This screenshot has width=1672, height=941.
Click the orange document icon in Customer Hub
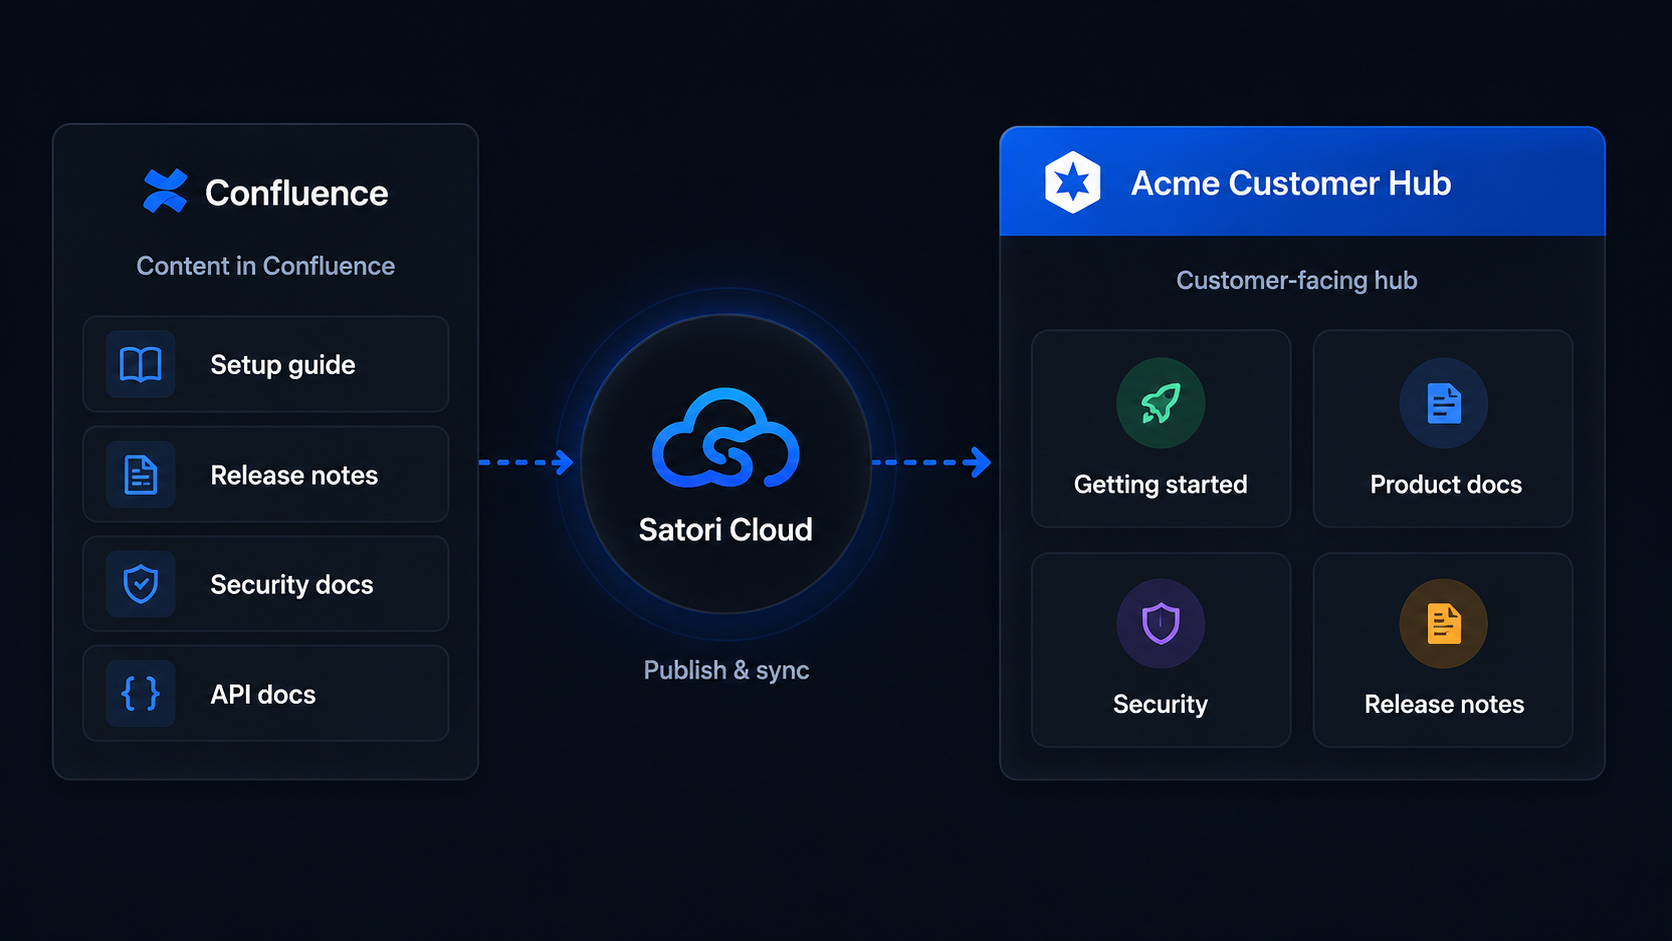[1444, 623]
